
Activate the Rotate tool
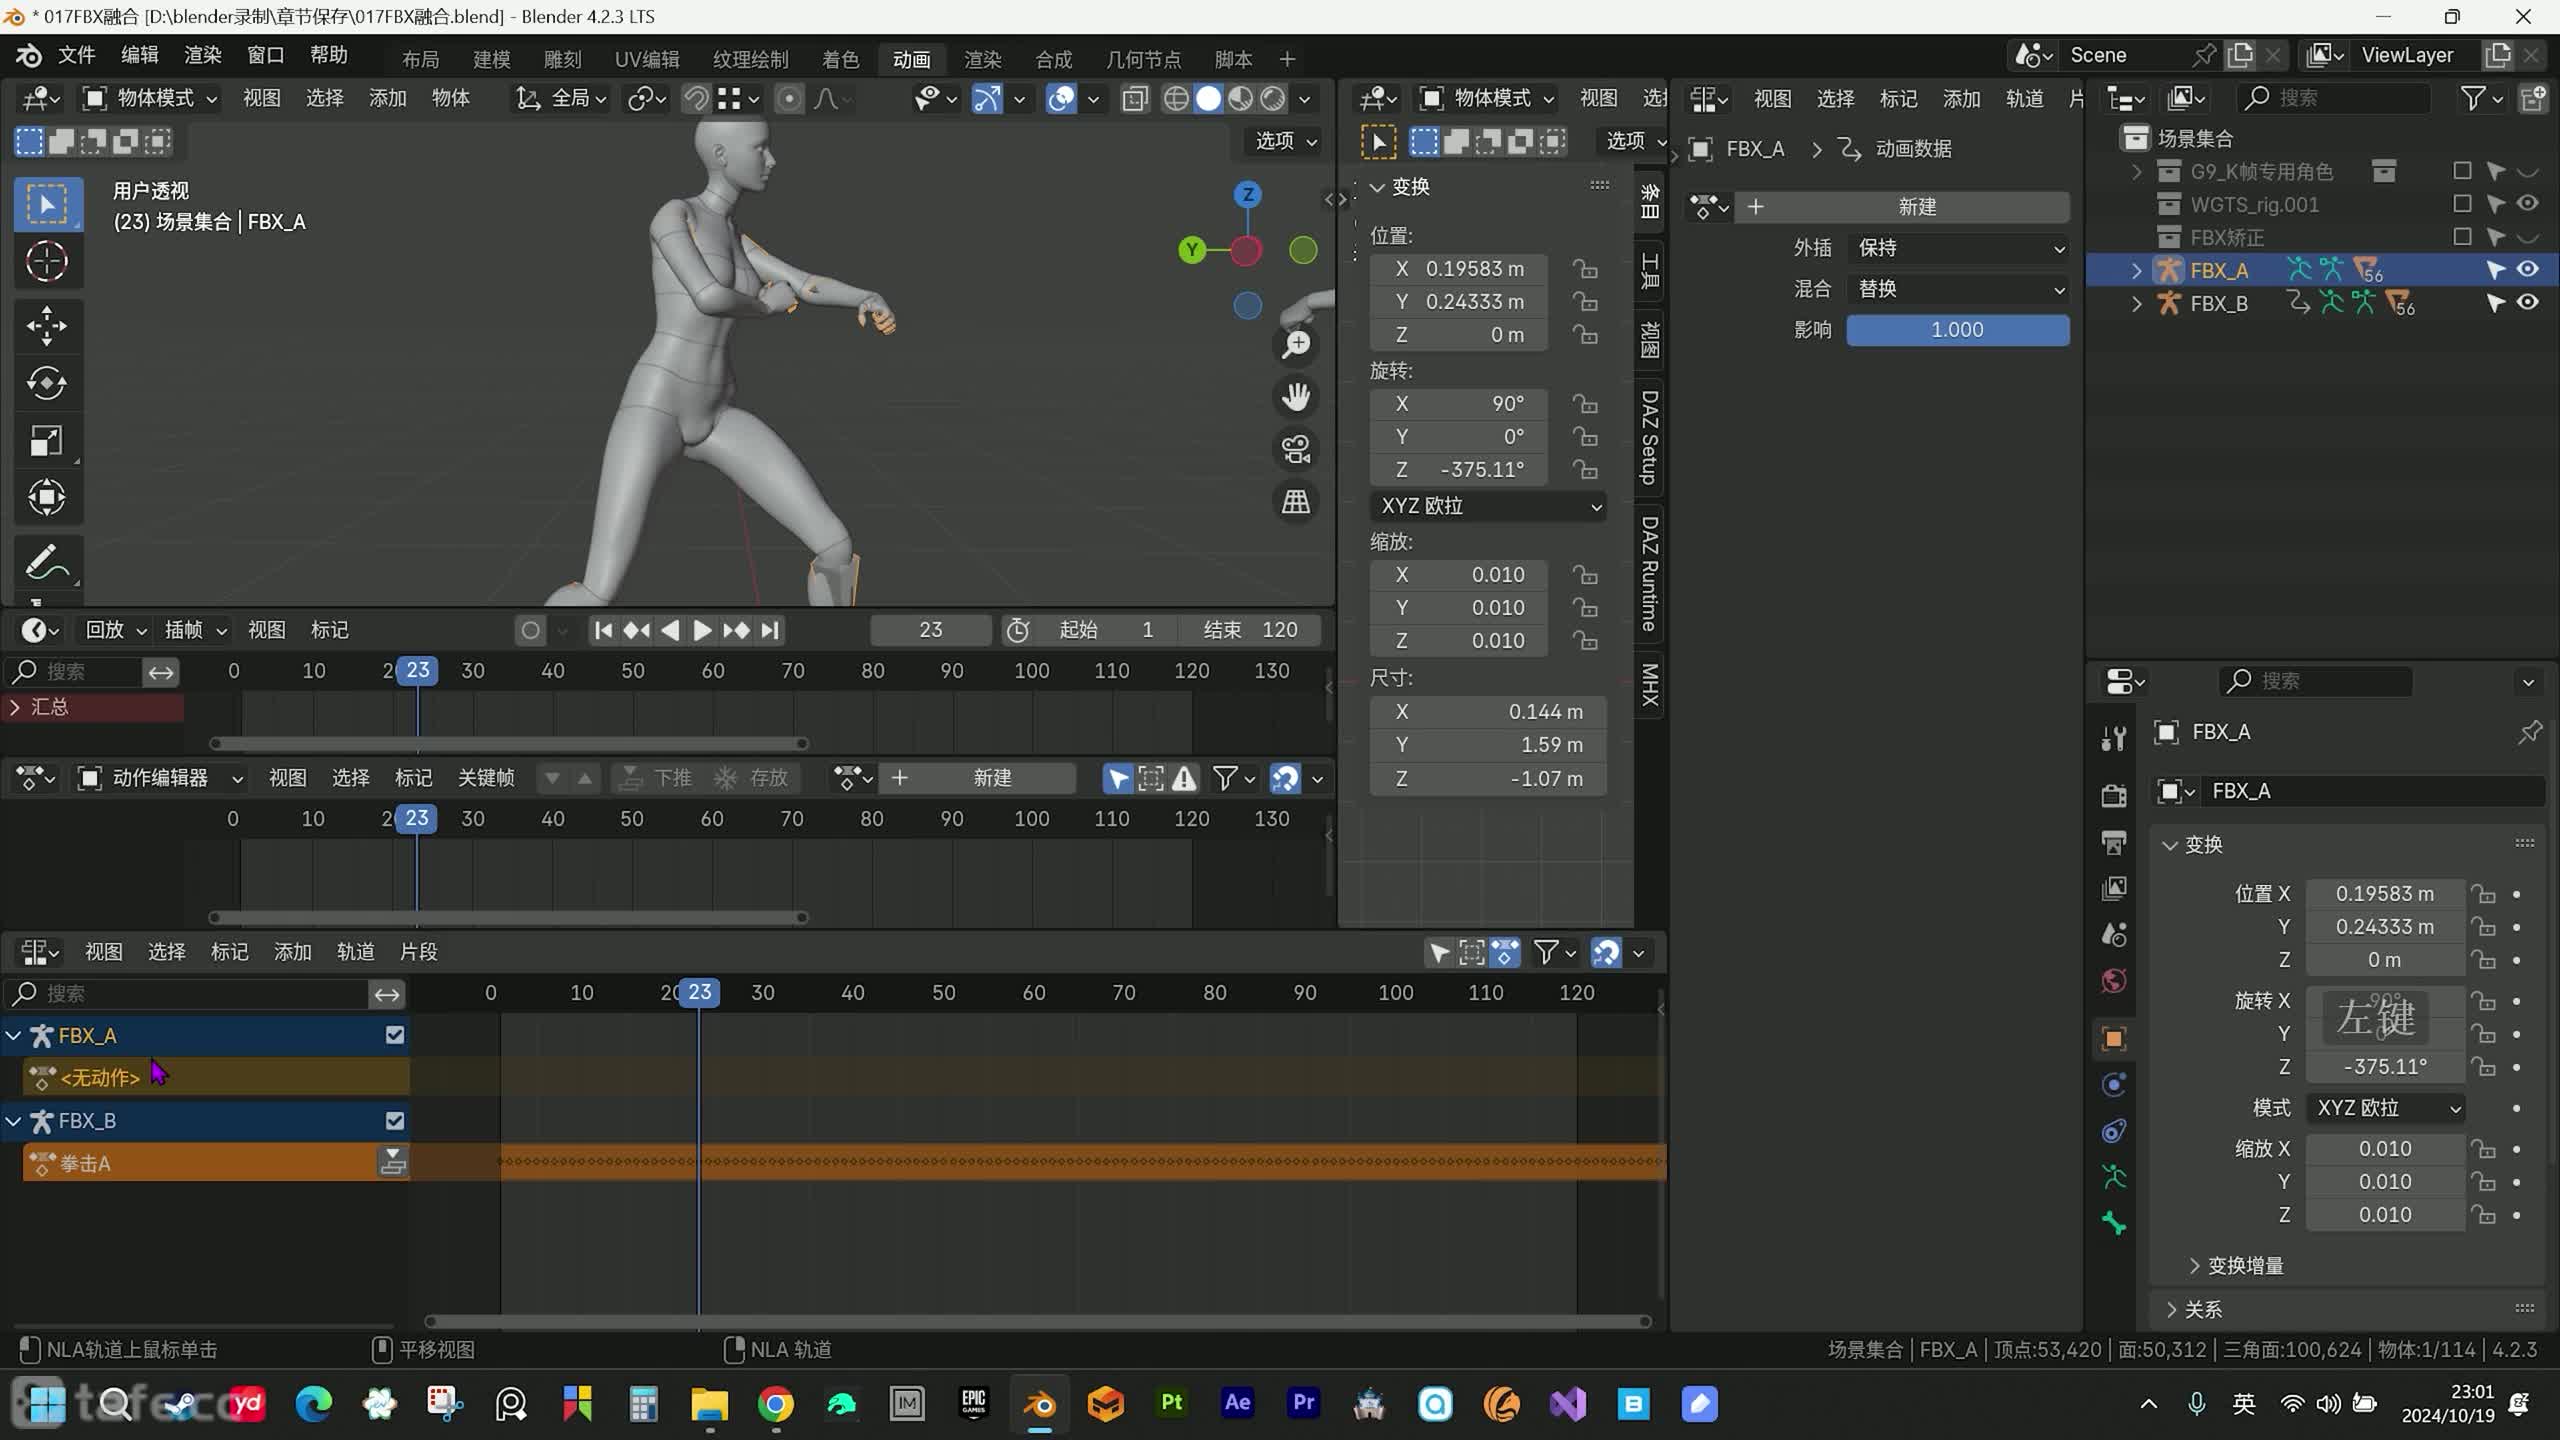[46, 383]
